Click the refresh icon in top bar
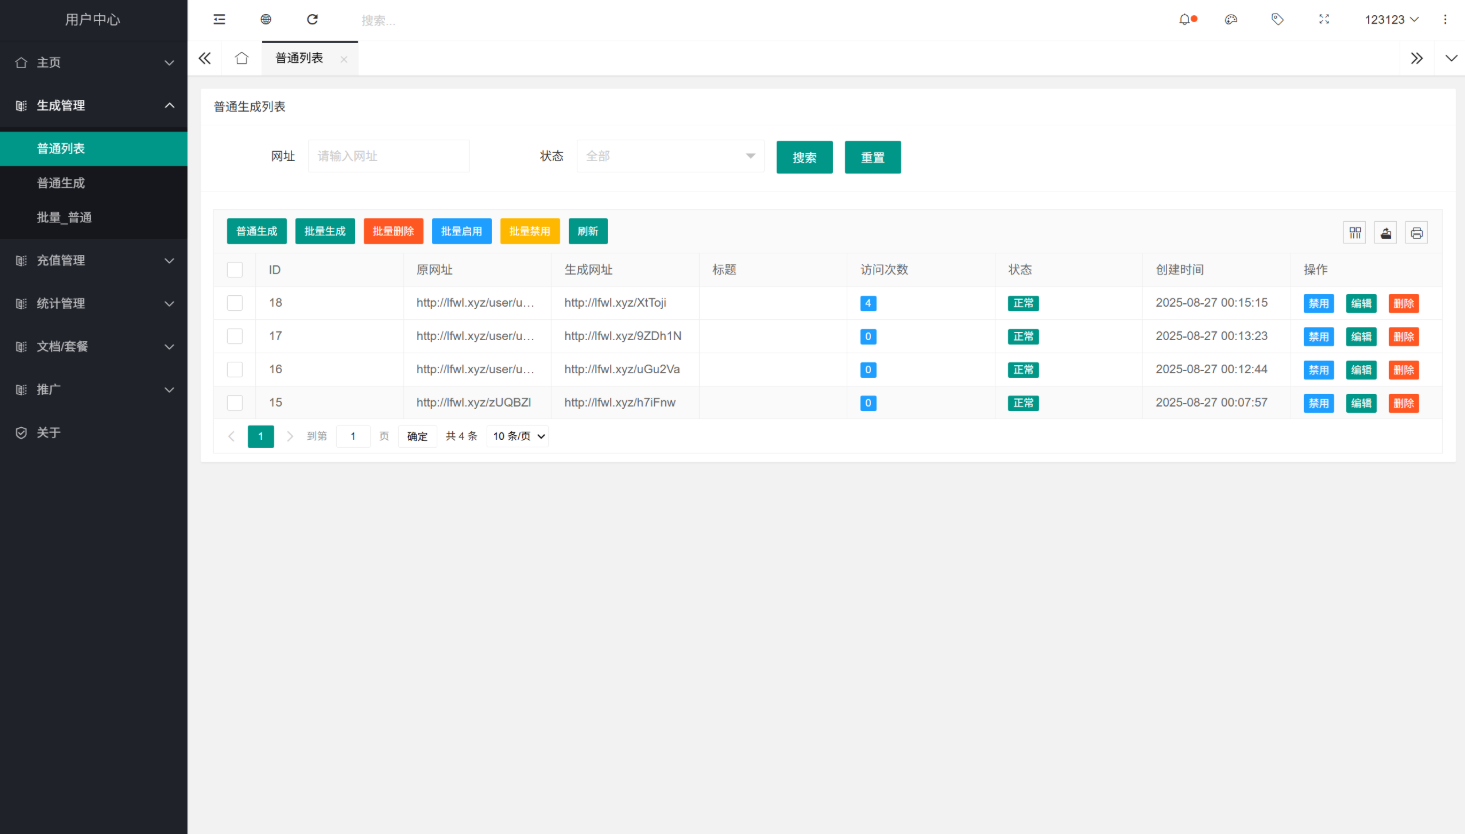Viewport: 1465px width, 834px height. (x=312, y=19)
